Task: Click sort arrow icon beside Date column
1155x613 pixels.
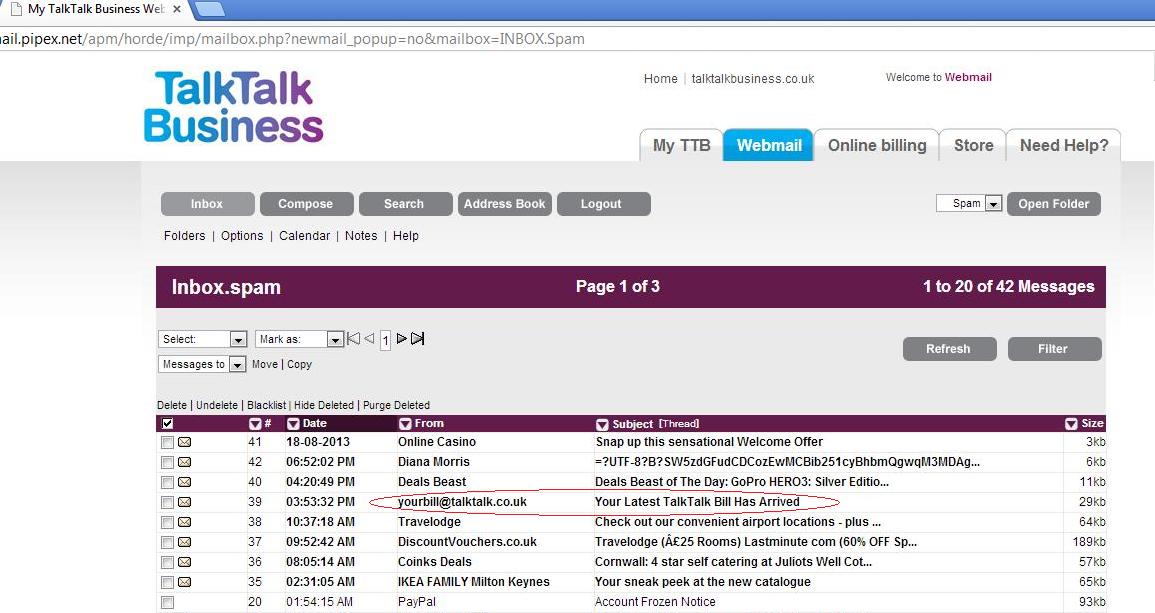Action: pyautogui.click(x=294, y=424)
